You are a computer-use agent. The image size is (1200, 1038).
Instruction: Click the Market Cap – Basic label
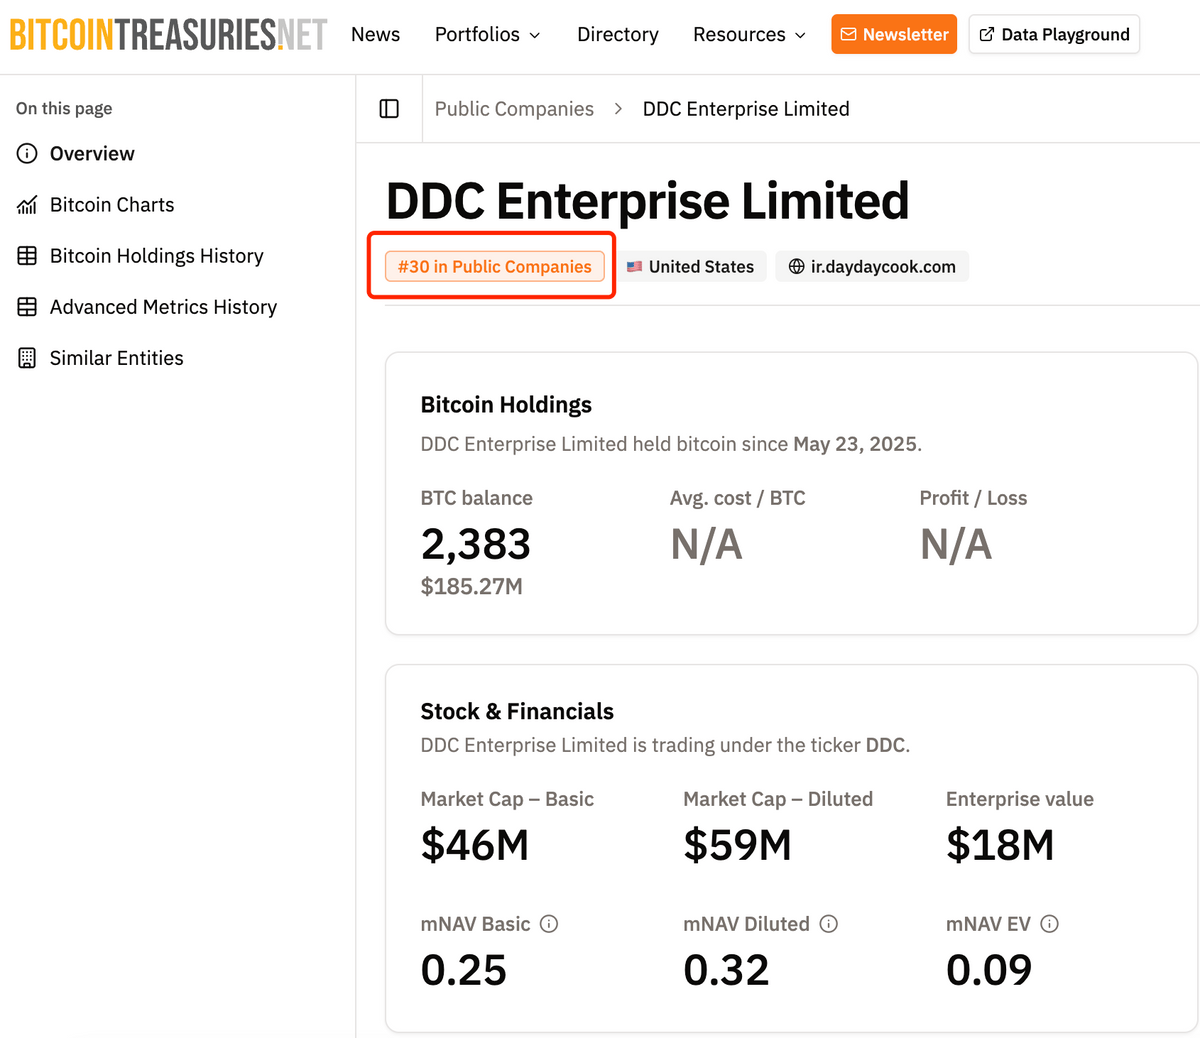click(507, 799)
